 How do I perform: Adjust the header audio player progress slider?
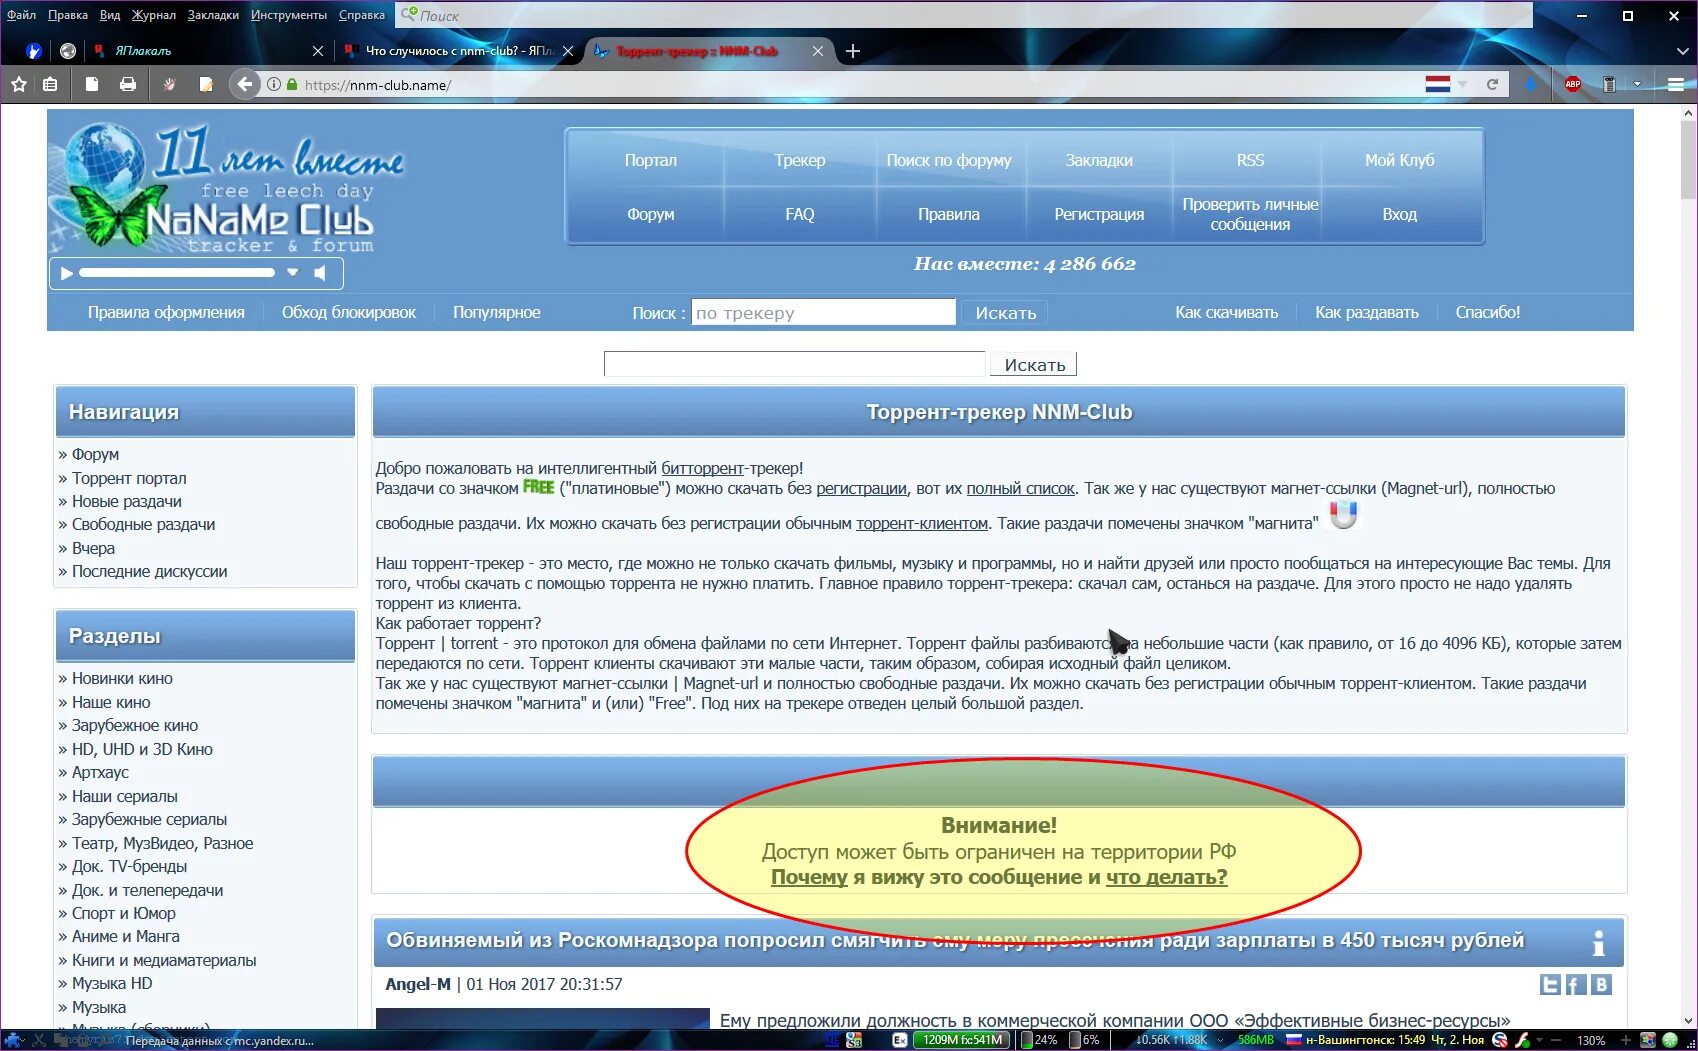pyautogui.click(x=177, y=272)
